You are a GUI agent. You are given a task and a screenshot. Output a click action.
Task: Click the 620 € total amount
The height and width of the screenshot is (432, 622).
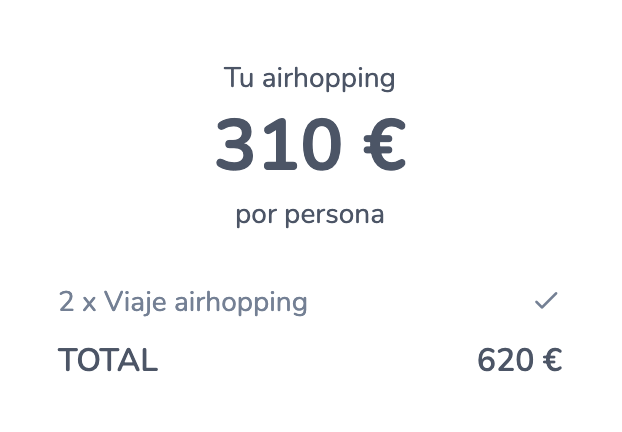tap(520, 360)
